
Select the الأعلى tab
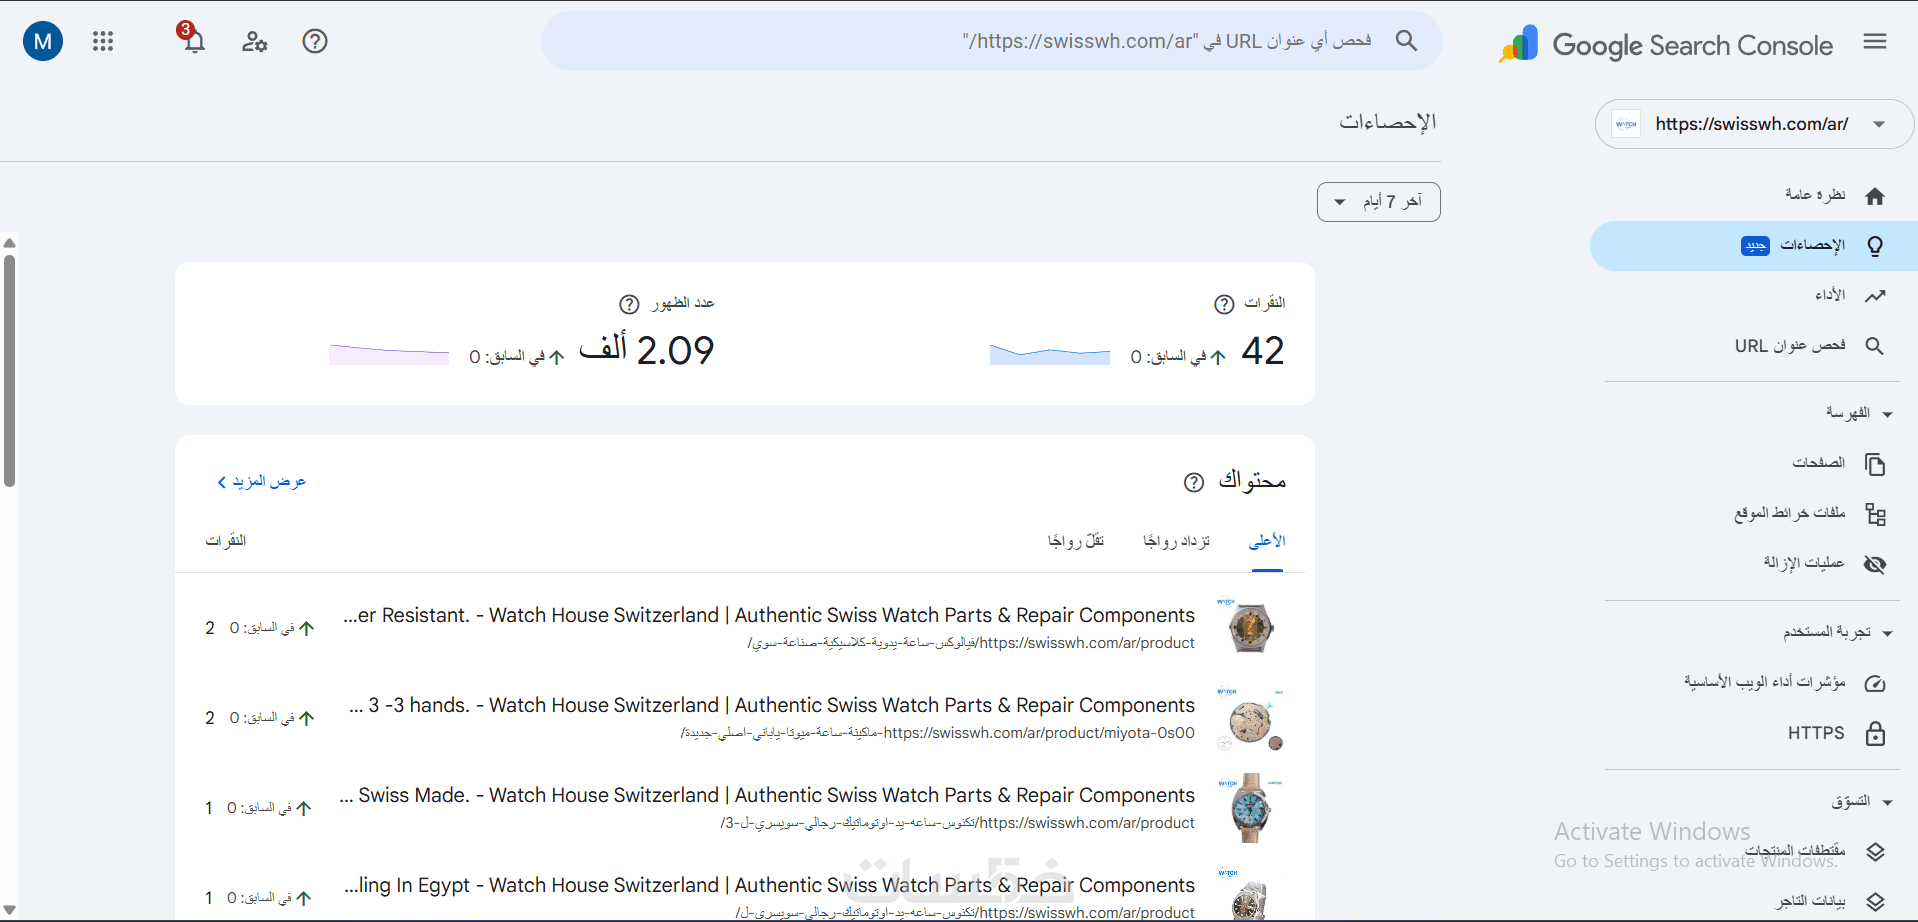tap(1267, 542)
